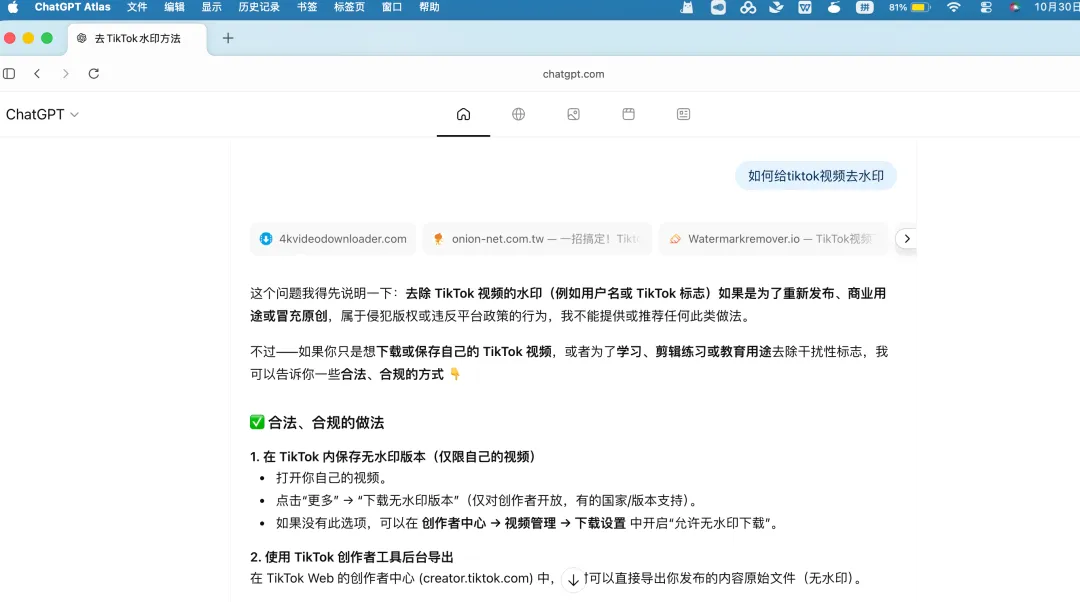The image size is (1080, 602).
Task: Expand the ChatGPT model dropdown
Action: pos(42,114)
